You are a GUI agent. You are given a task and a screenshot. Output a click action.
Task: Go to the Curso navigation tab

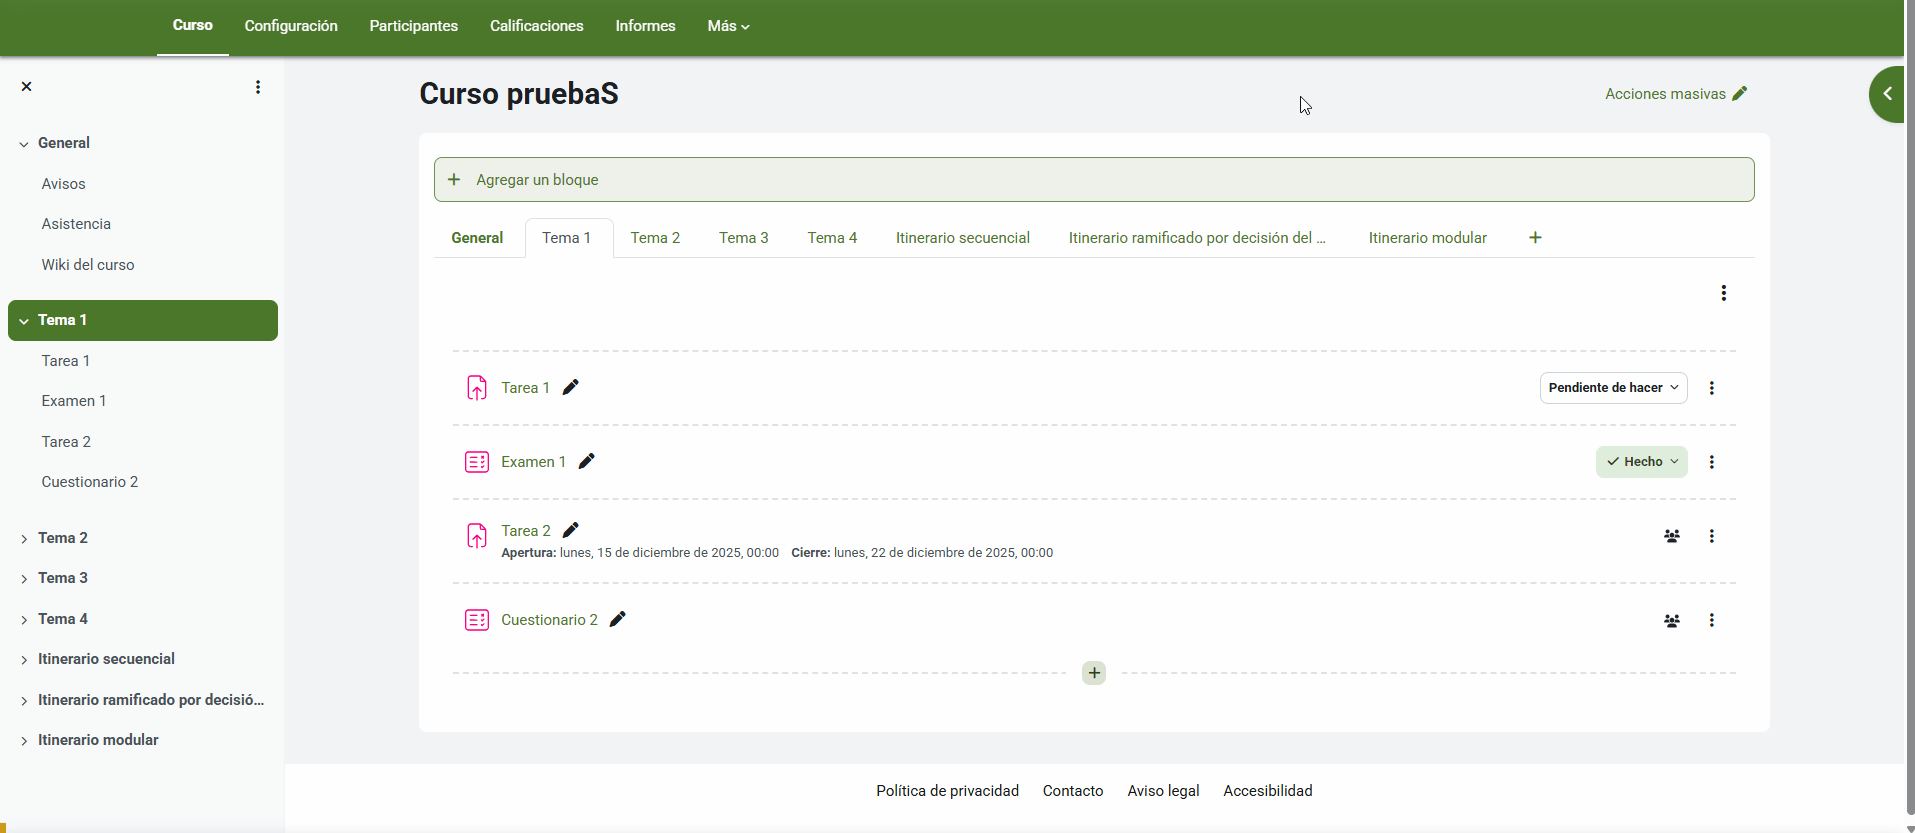coord(193,26)
